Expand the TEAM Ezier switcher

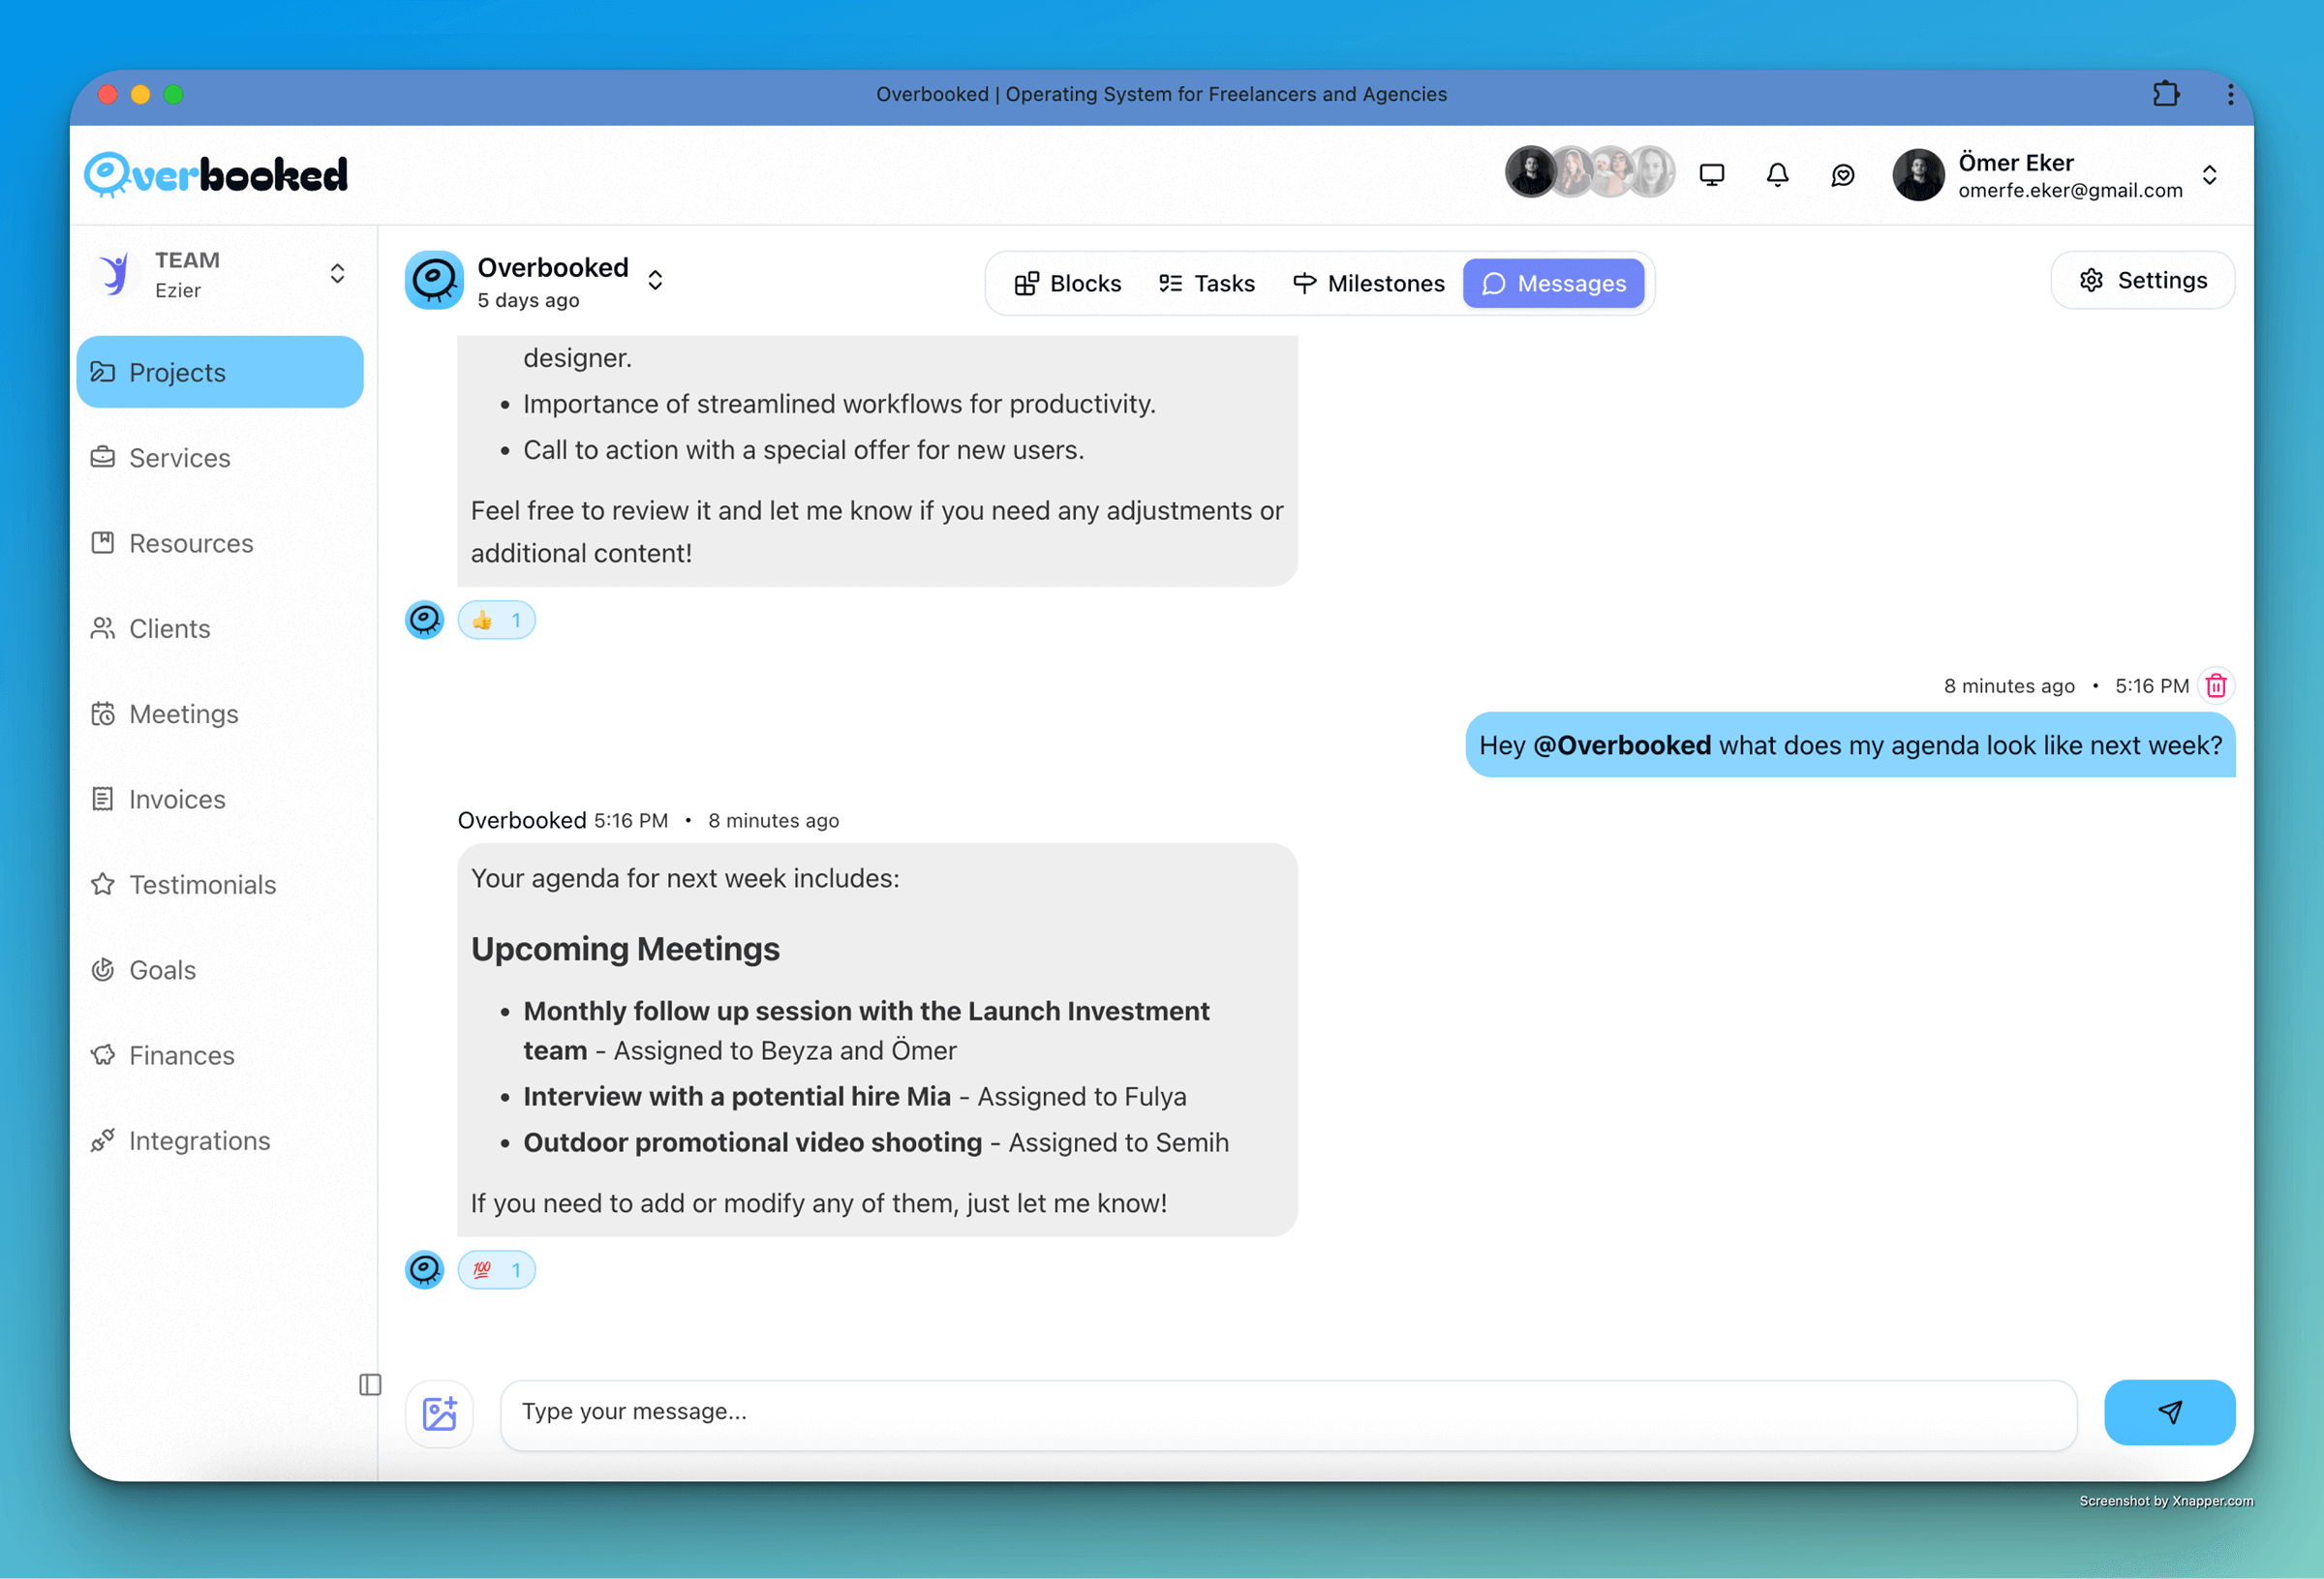click(337, 274)
